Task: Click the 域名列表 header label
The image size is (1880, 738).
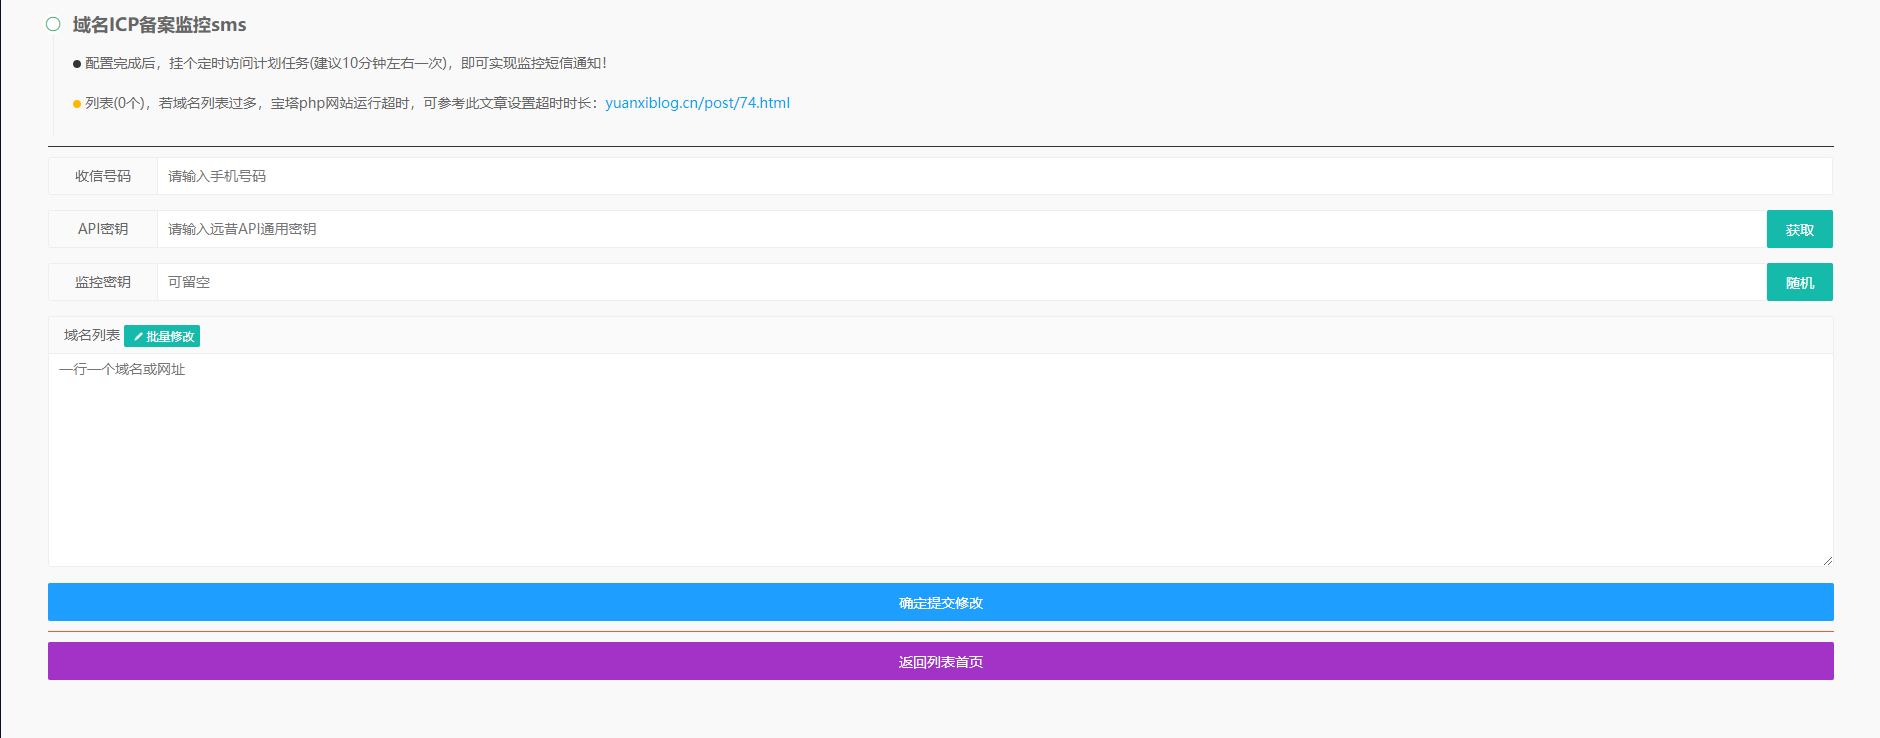Action: point(92,336)
